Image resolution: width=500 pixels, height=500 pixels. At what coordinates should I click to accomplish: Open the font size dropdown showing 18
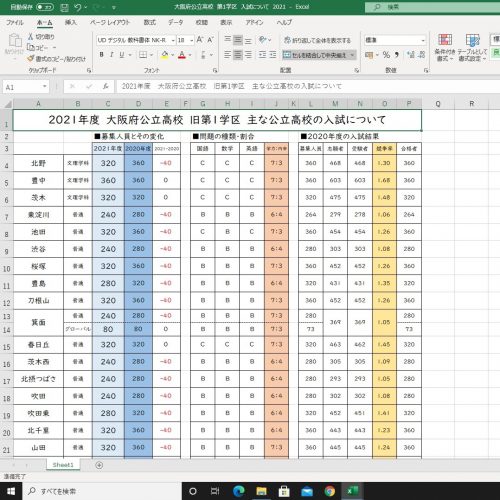[192, 40]
